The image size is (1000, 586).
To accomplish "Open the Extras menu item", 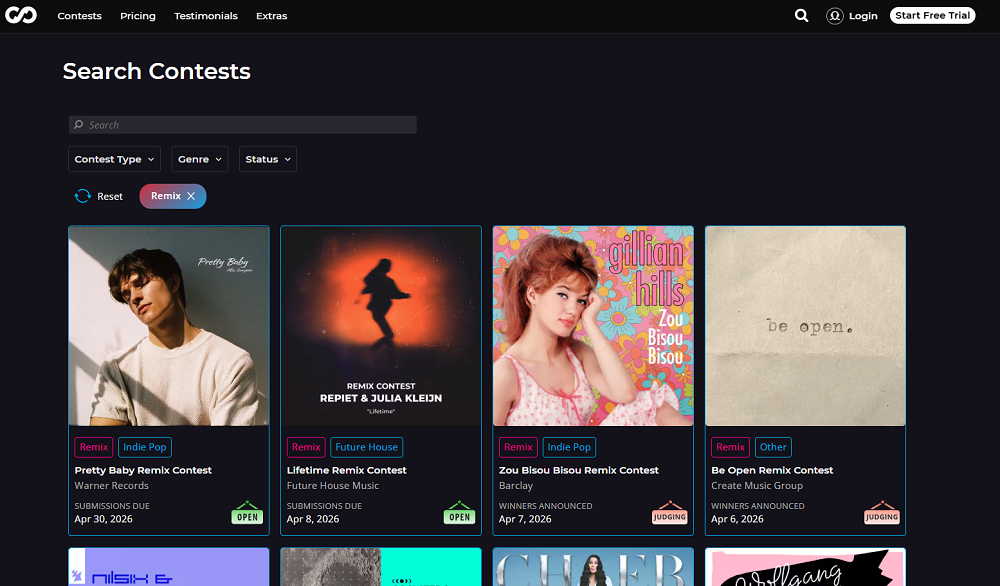I will [272, 16].
